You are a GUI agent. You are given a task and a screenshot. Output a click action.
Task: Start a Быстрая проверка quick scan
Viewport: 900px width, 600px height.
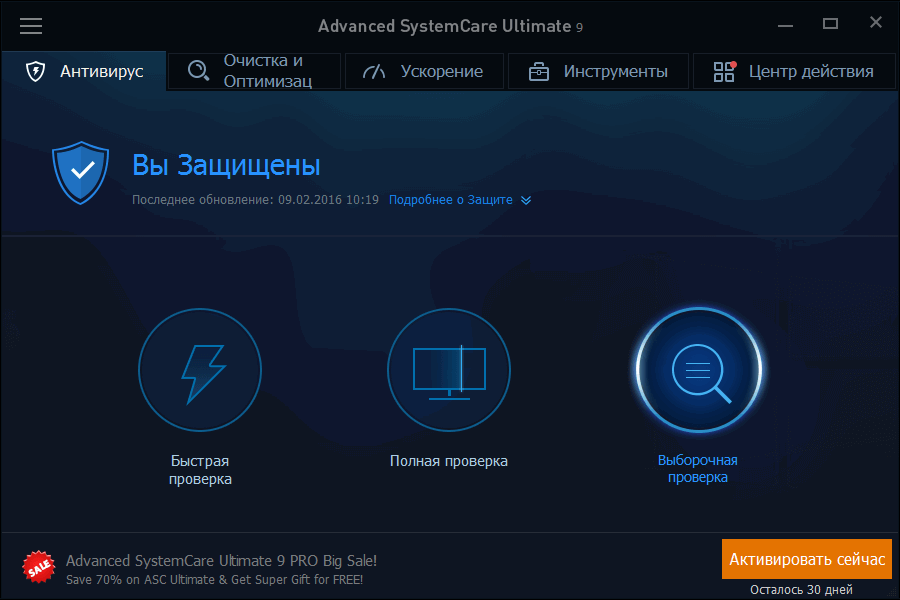click(x=200, y=370)
